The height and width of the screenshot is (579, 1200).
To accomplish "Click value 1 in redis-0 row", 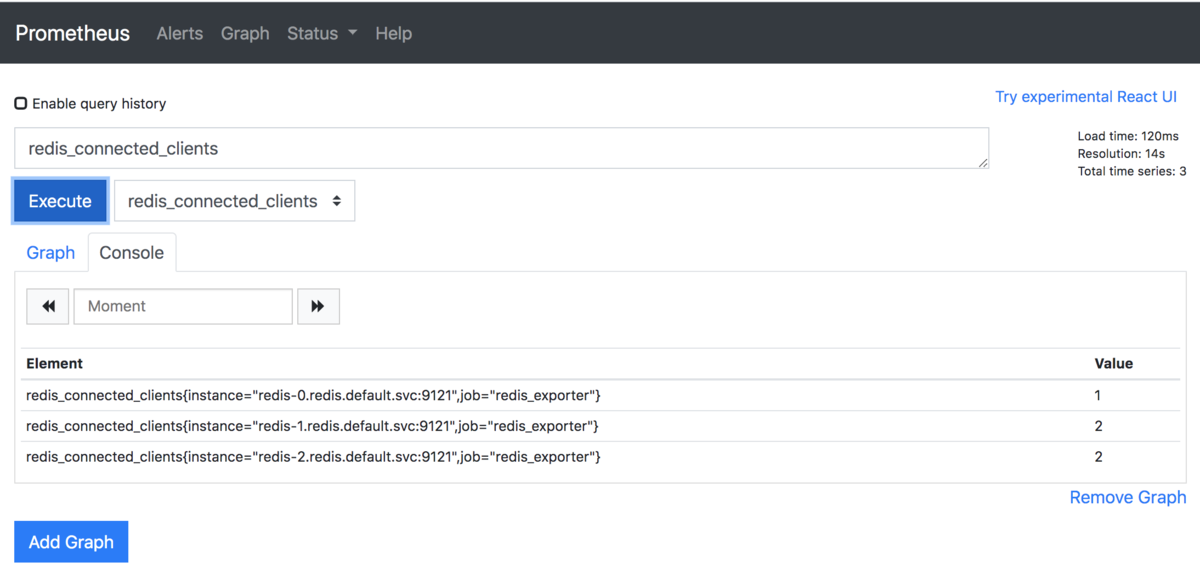I will coord(1098,395).
